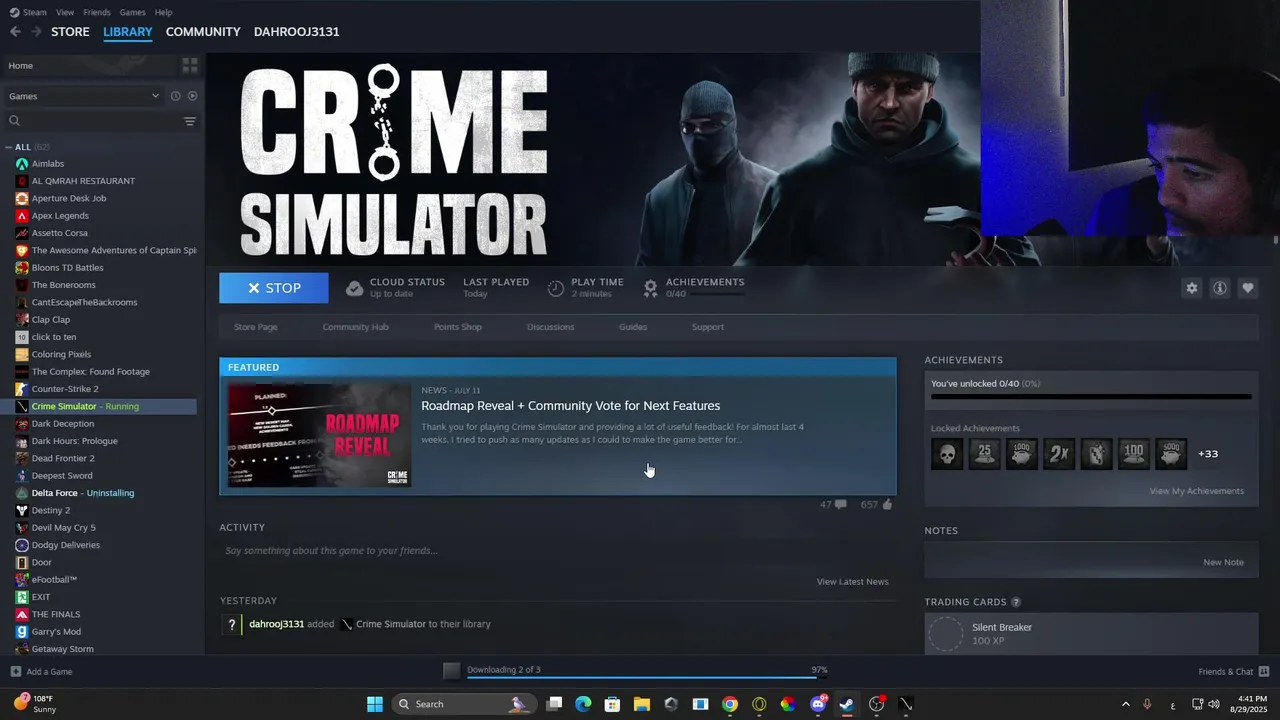Create a New Note
Image resolution: width=1280 pixels, height=720 pixels.
point(1223,562)
